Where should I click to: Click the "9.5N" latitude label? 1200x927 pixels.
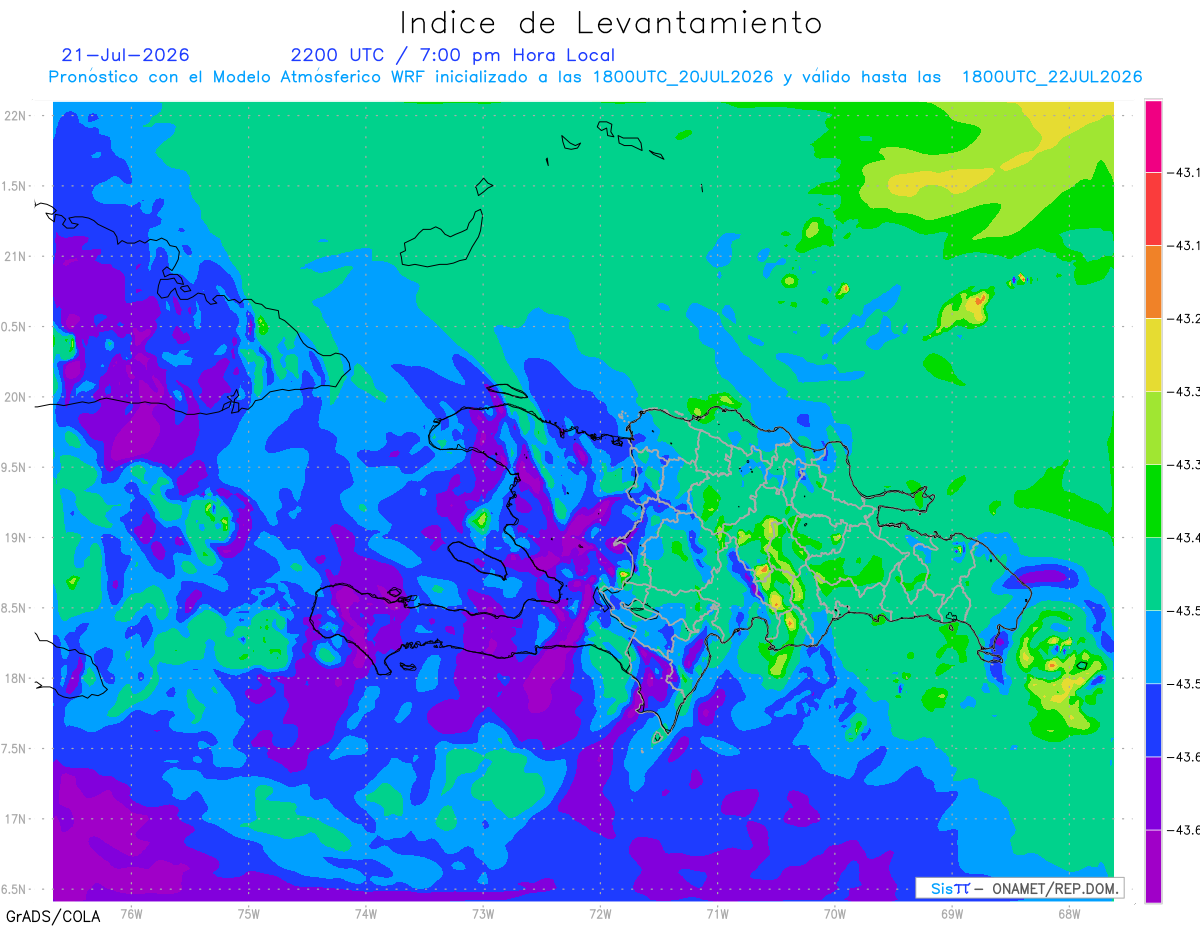(x=14, y=467)
